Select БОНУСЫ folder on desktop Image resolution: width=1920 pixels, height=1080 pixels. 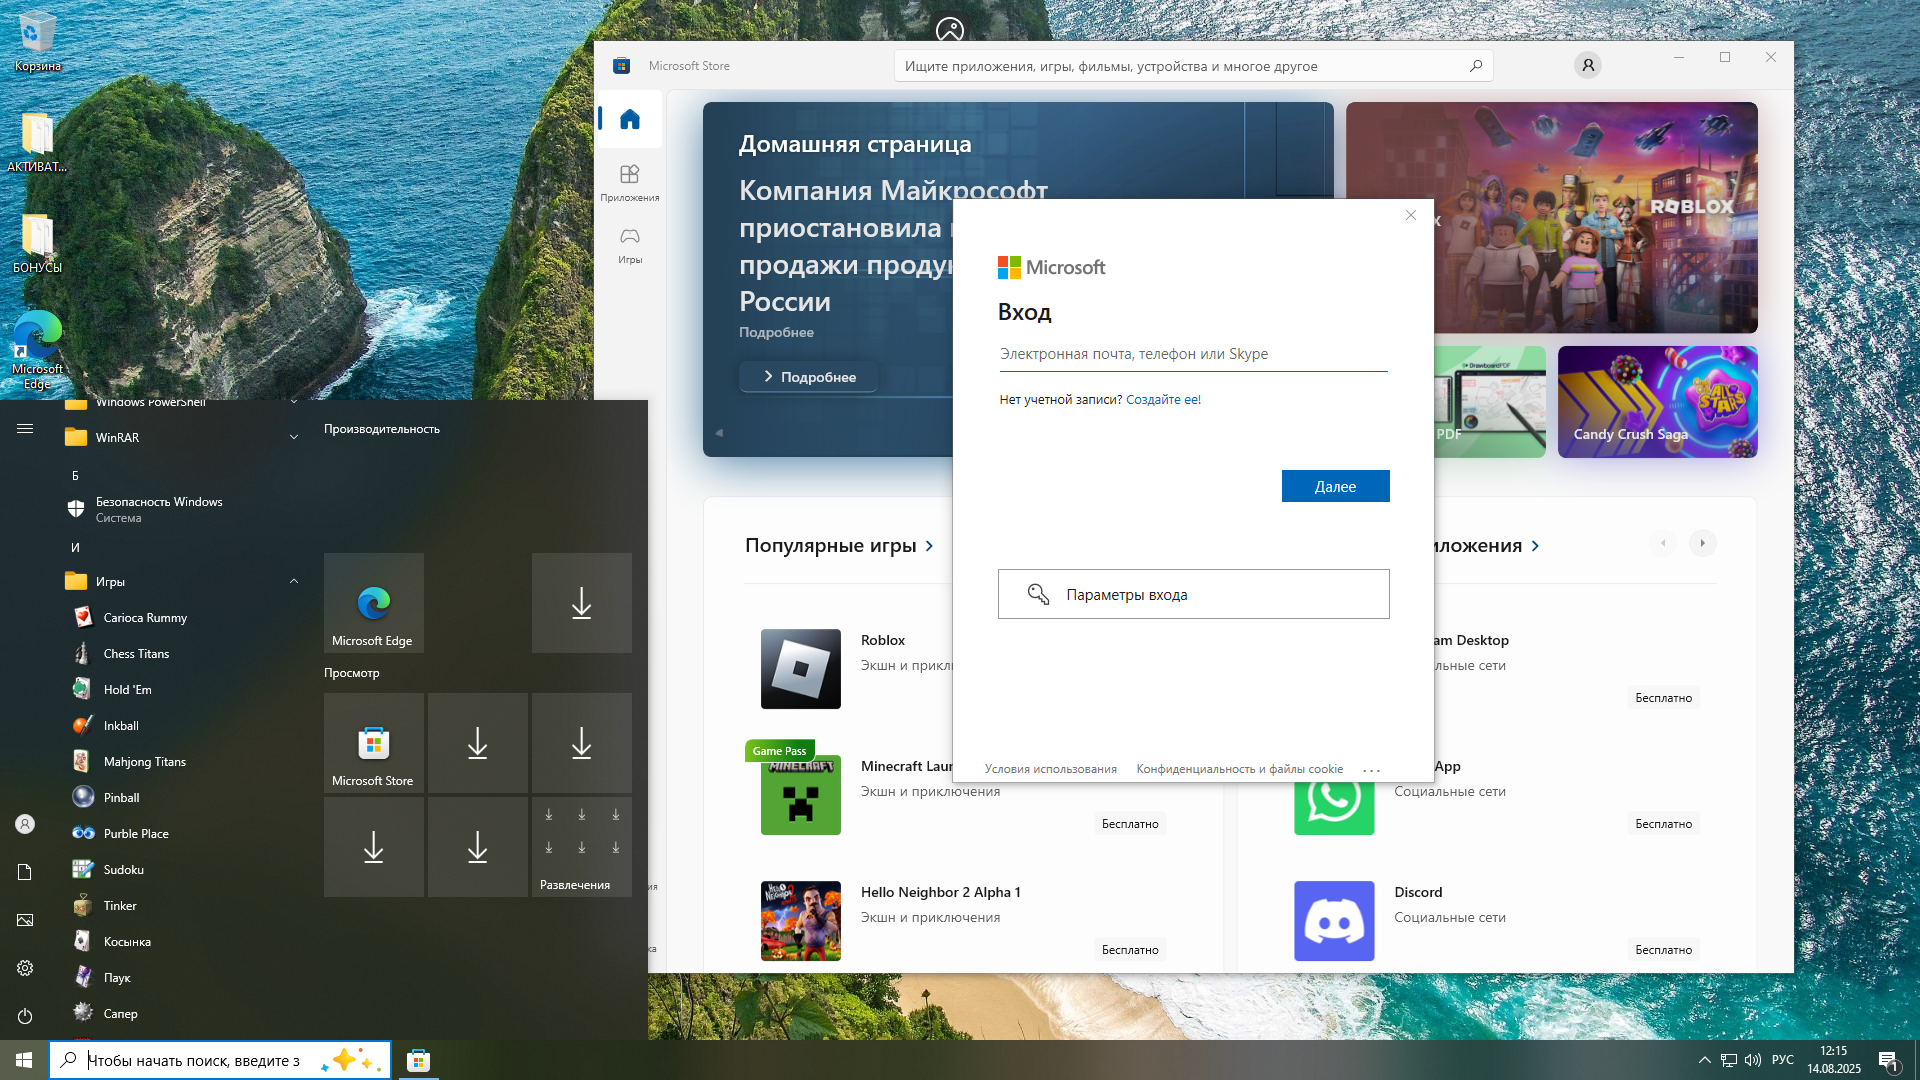click(x=37, y=244)
